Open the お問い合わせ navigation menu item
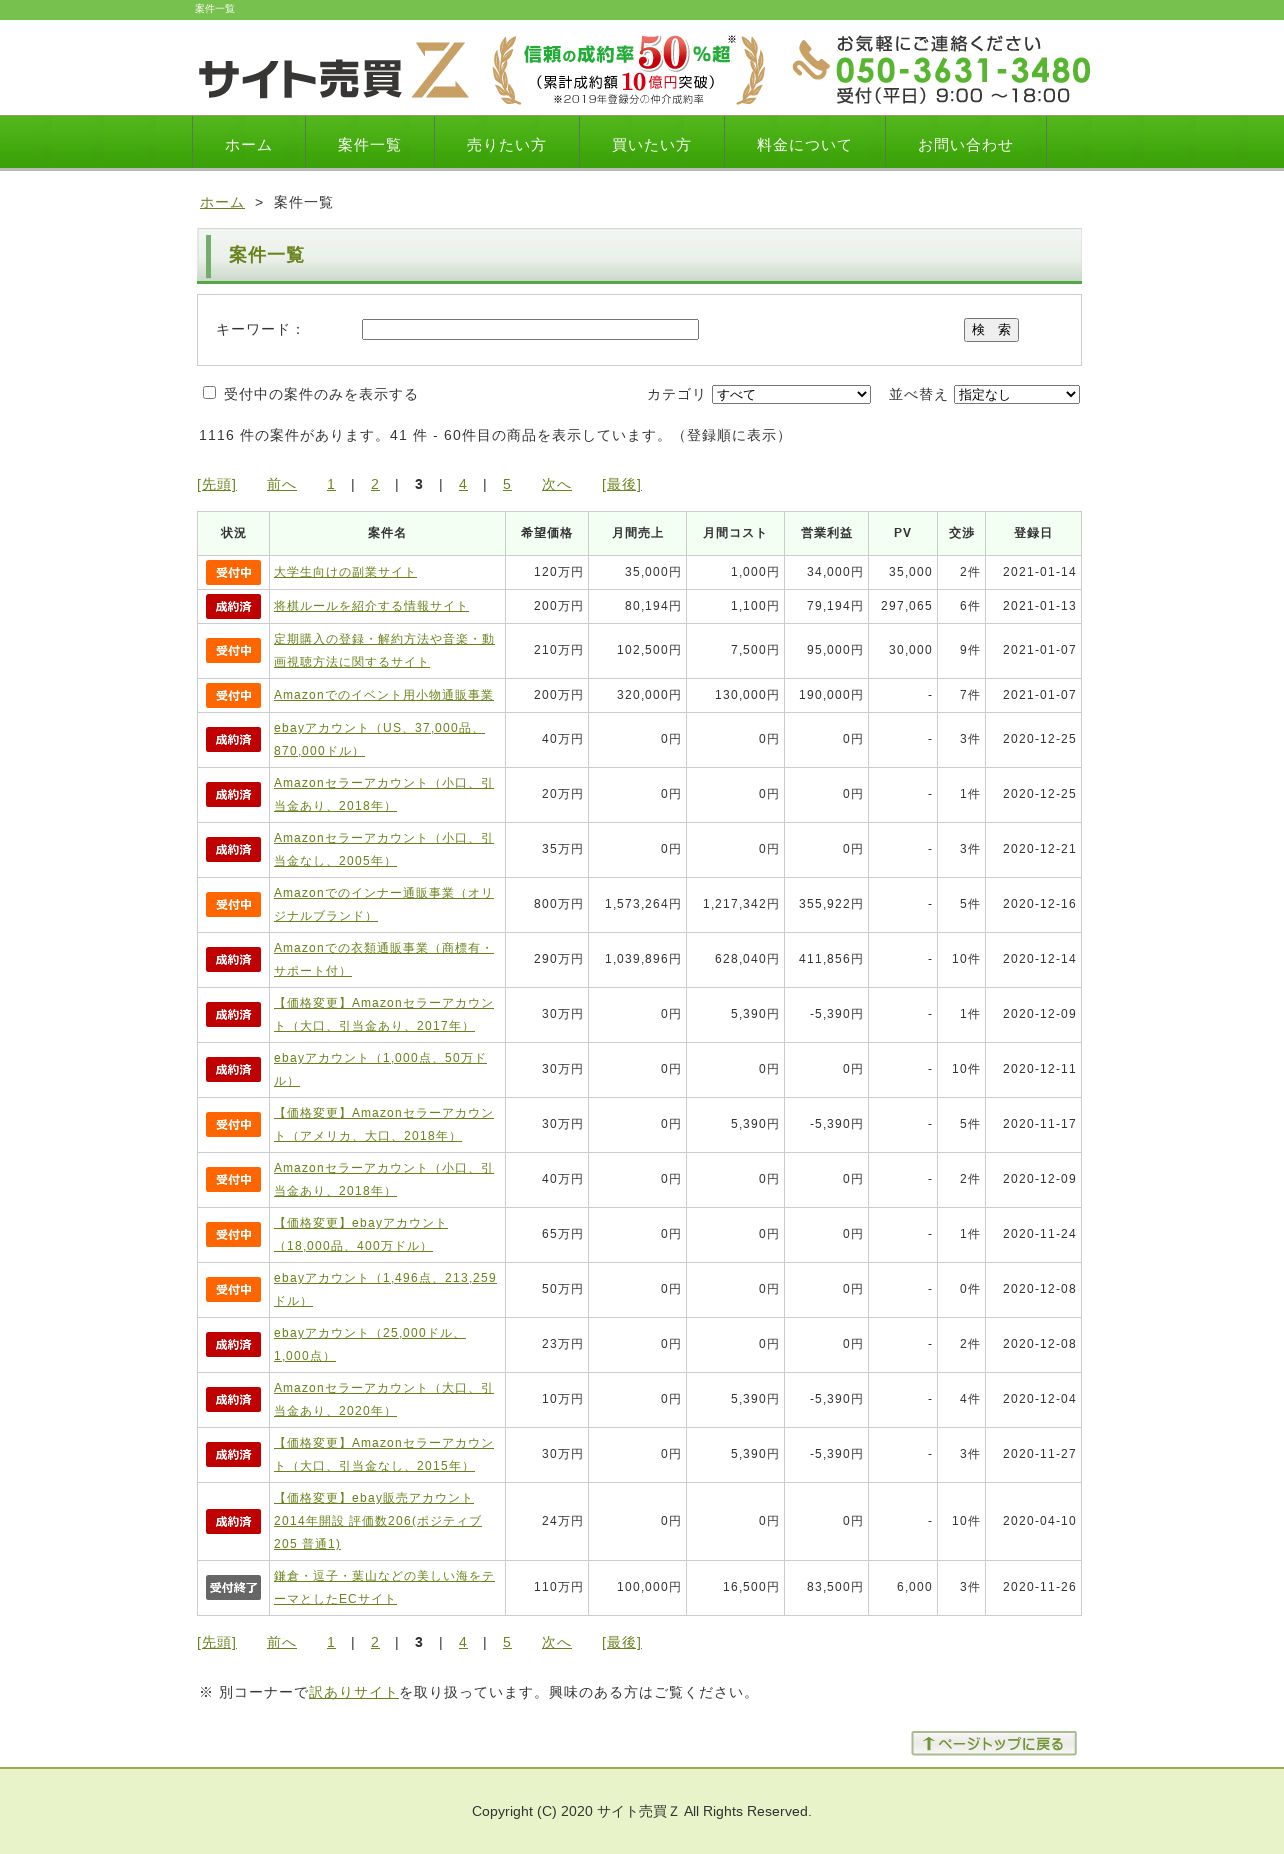This screenshot has height=1854, width=1284. click(966, 144)
